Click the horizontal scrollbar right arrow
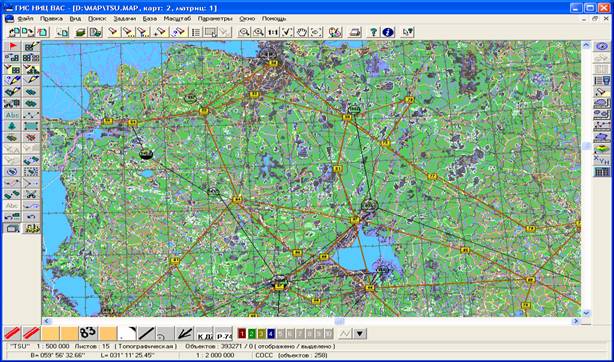Viewport: 614px width, 362px height. pos(576,321)
